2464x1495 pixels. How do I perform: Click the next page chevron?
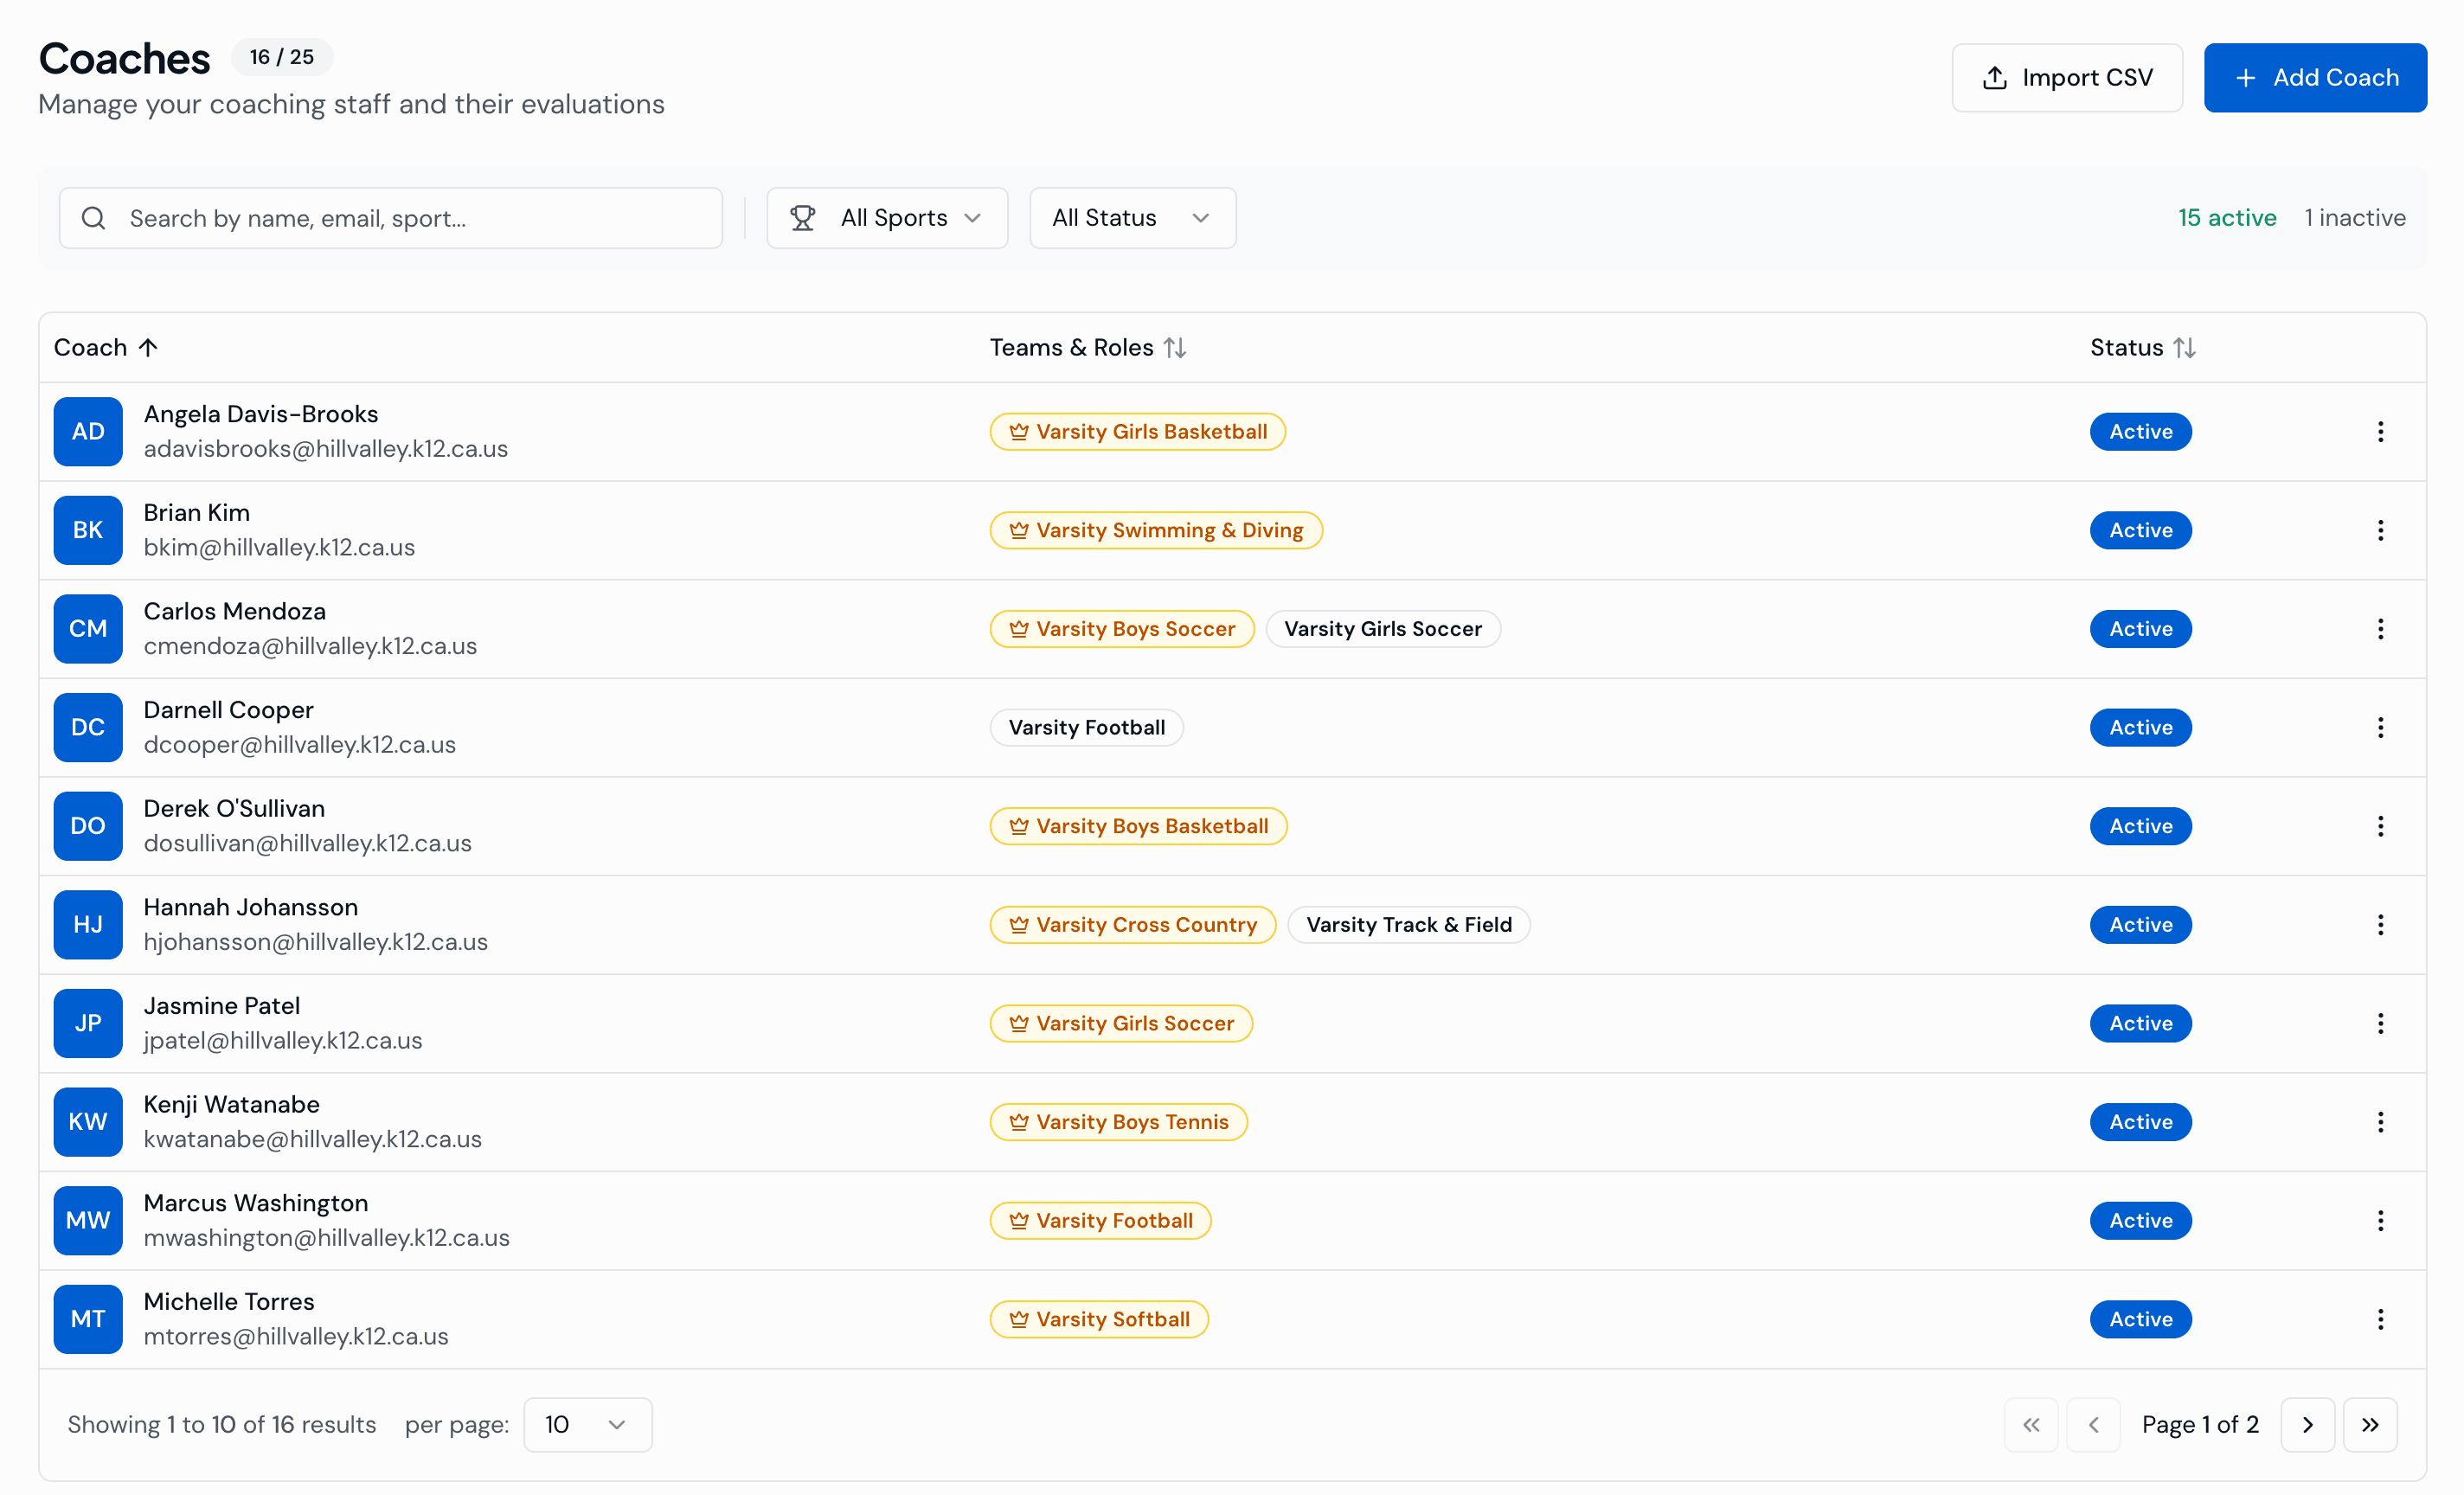coord(2308,1424)
